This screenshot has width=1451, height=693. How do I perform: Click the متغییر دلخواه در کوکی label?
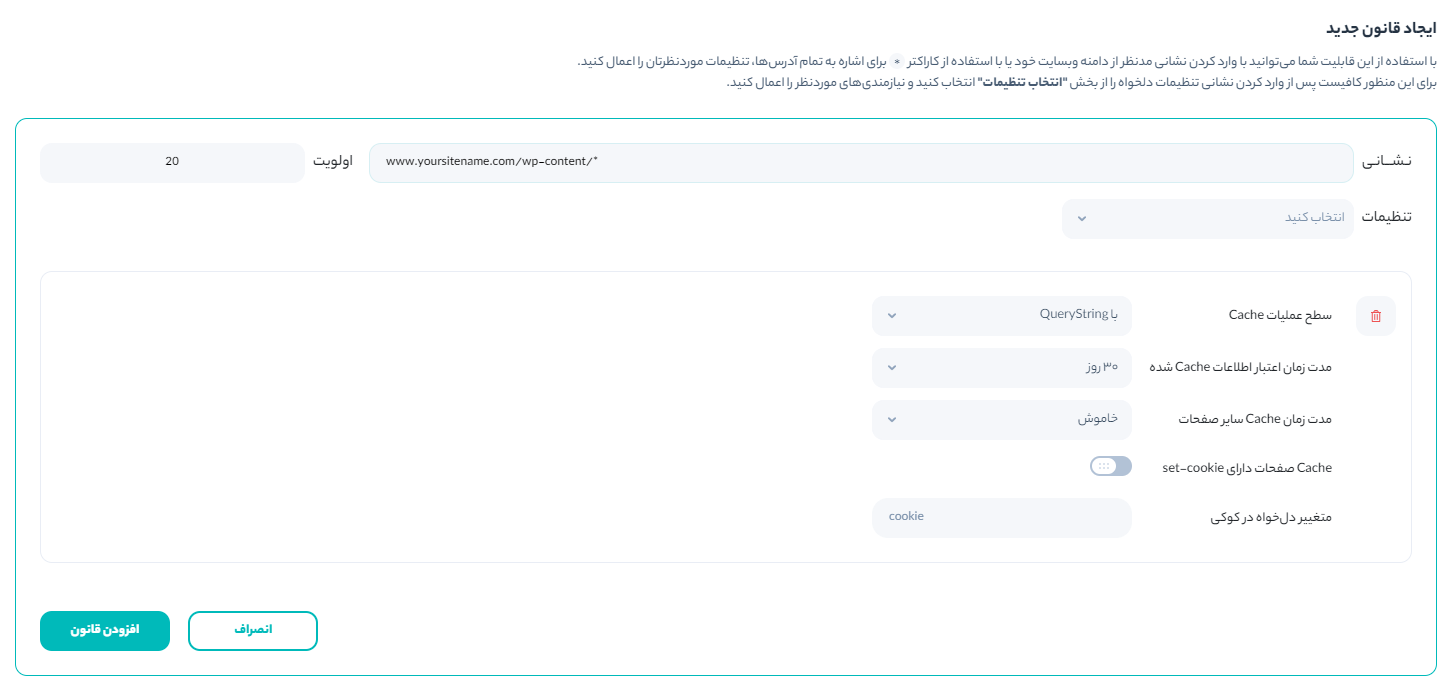click(x=1267, y=518)
